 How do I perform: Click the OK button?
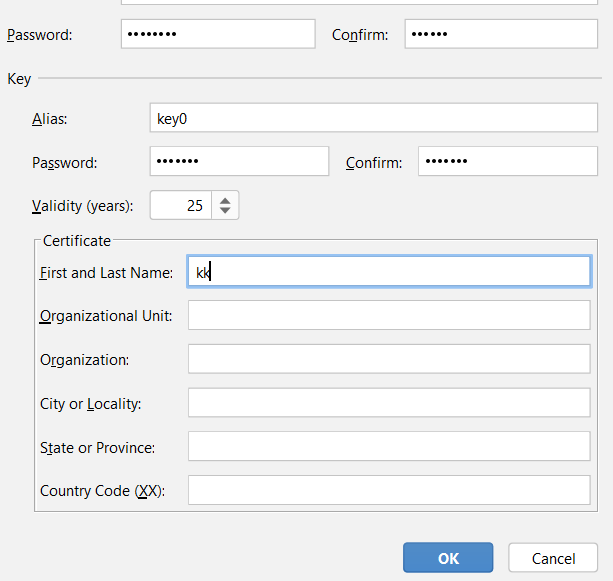448,558
